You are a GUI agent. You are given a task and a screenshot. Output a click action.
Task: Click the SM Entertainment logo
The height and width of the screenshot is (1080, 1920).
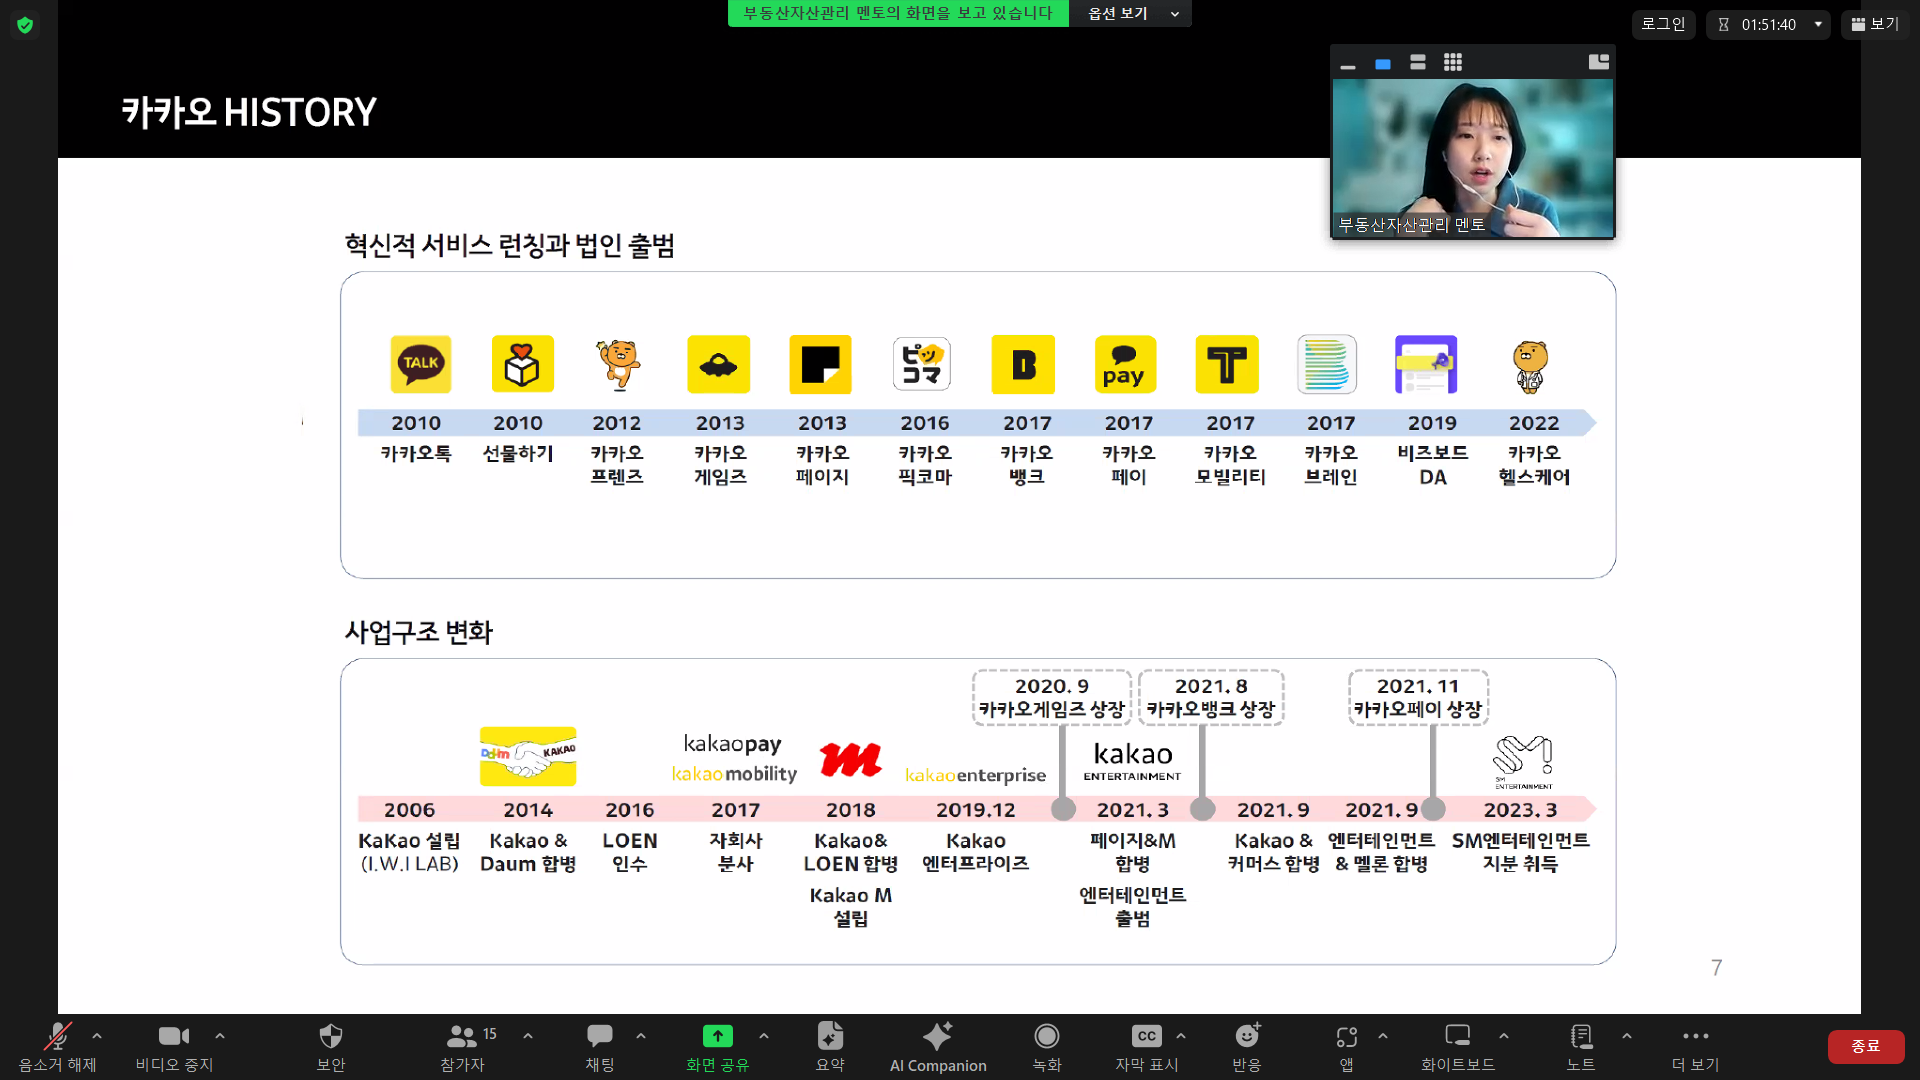point(1523,762)
